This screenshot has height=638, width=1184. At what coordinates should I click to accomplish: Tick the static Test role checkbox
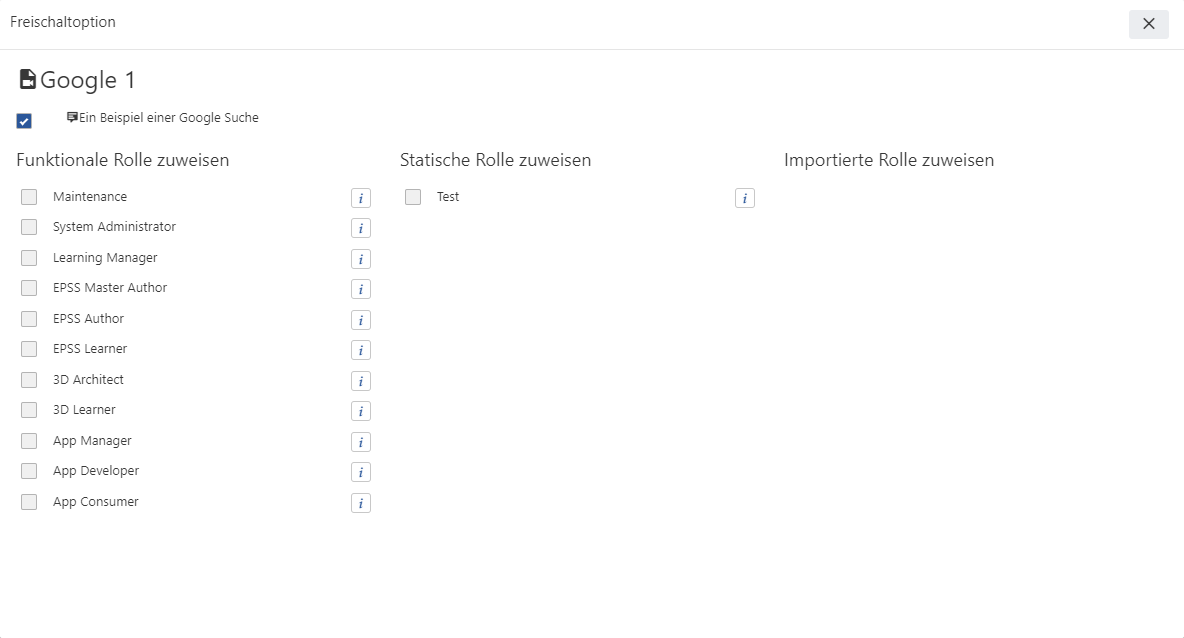pos(413,197)
